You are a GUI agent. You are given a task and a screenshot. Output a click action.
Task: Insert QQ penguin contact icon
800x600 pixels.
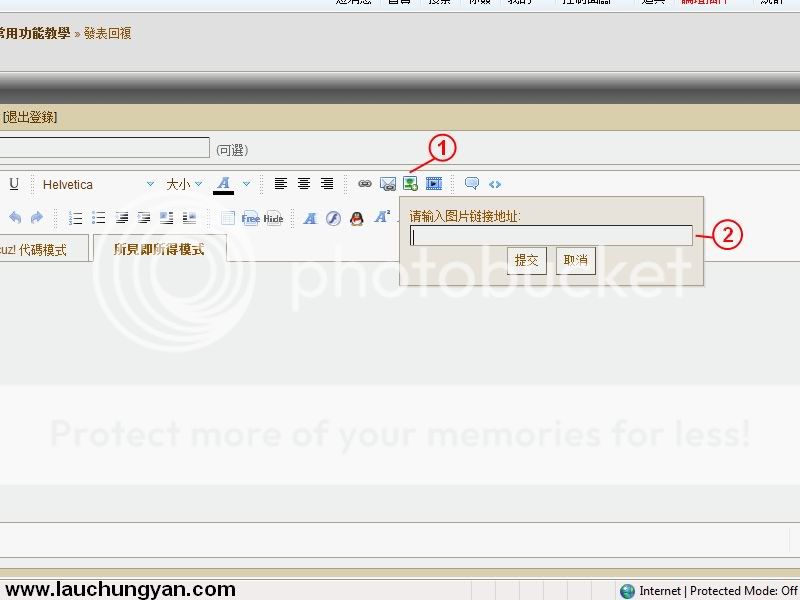click(x=357, y=218)
